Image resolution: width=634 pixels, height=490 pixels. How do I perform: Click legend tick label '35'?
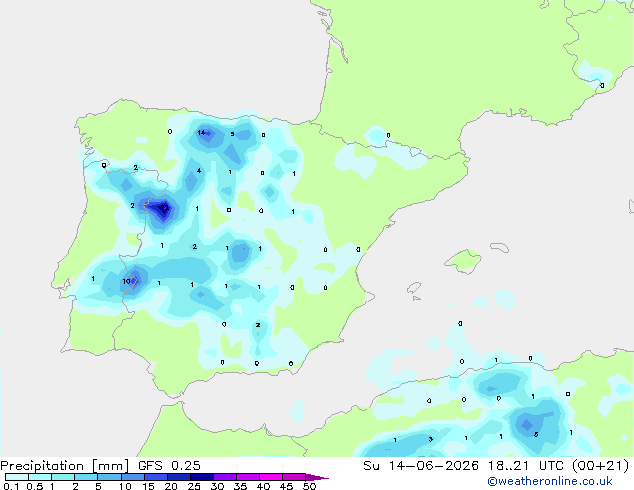click(x=240, y=486)
